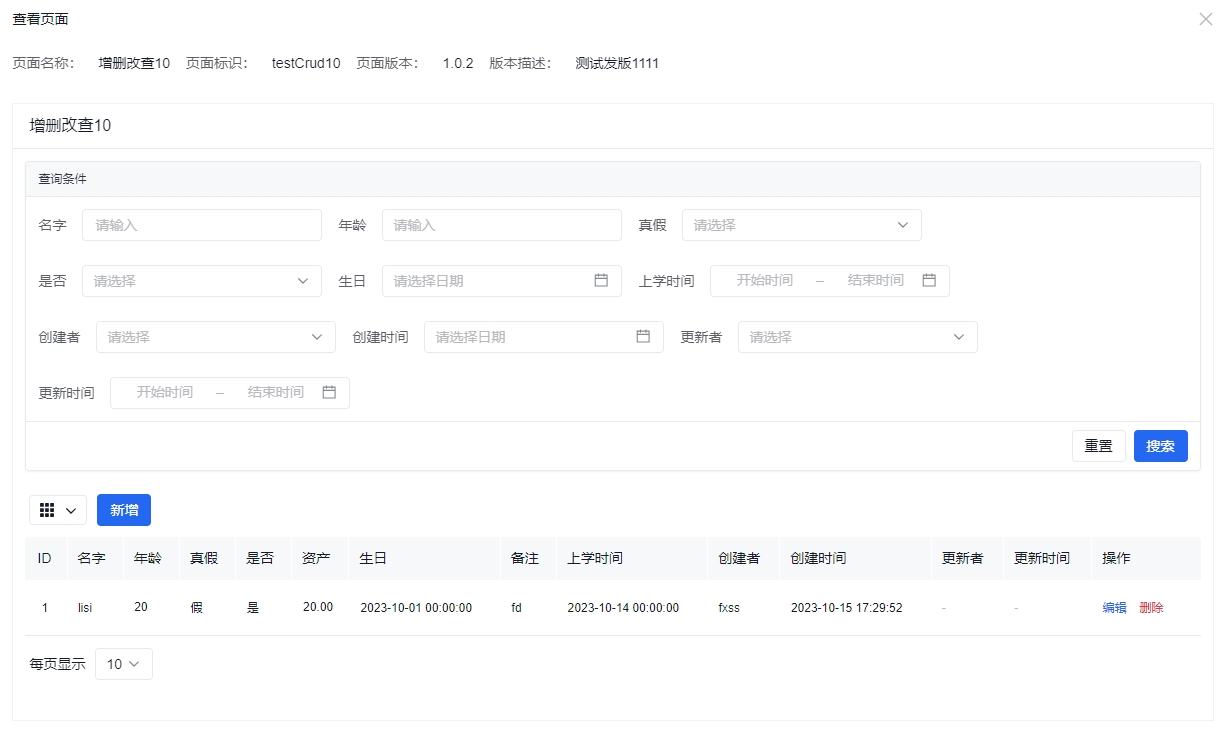Click 结束时间 in 更新时间 range
This screenshot has height=737, width=1229.
click(x=275, y=393)
